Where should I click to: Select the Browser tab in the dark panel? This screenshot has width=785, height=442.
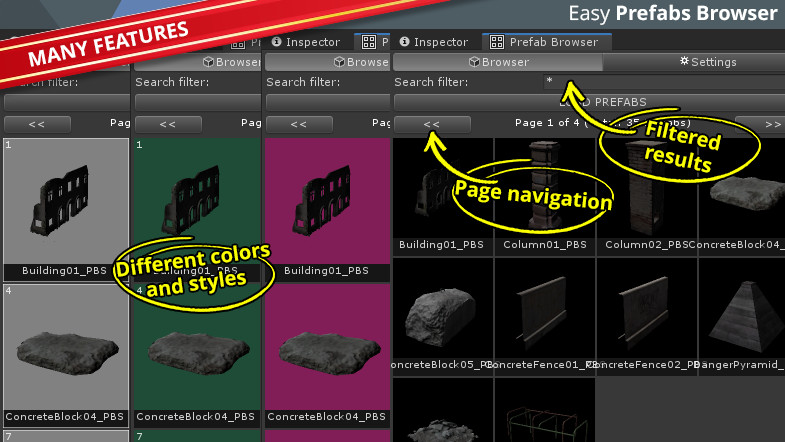[x=498, y=62]
